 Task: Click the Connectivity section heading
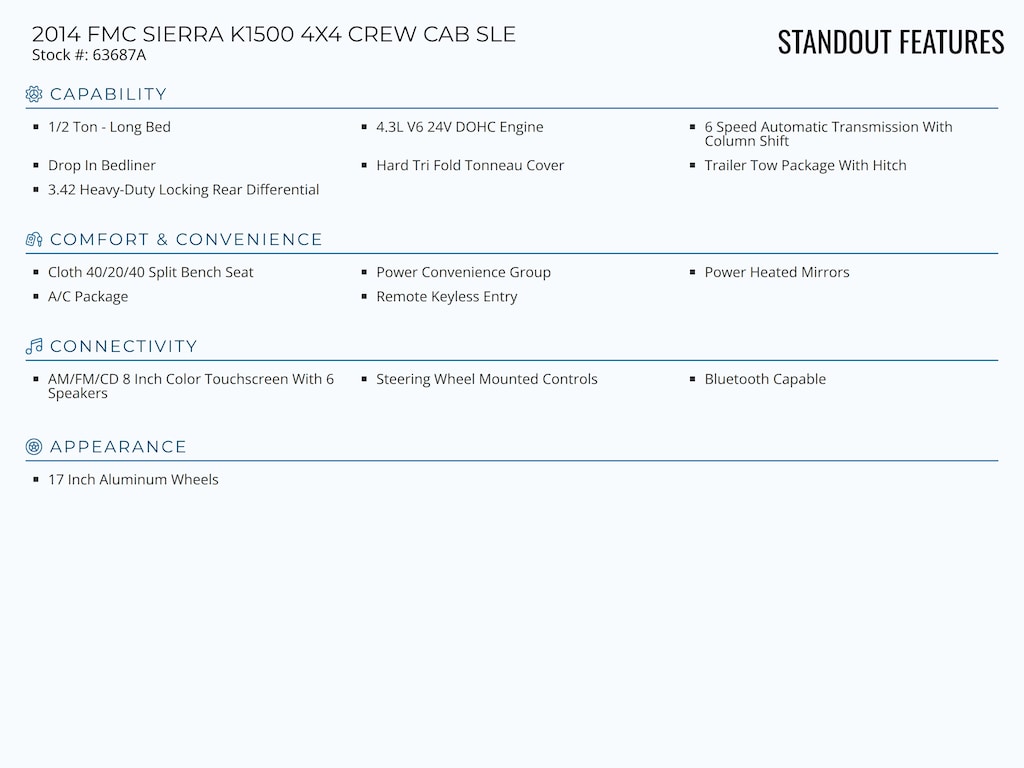click(x=123, y=347)
